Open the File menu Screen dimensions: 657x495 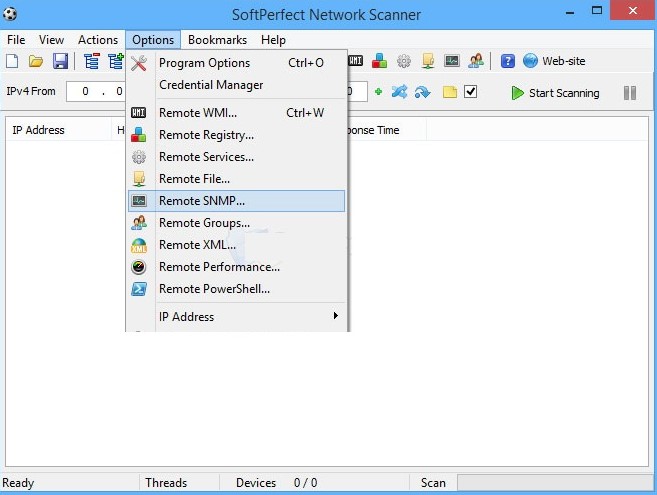point(16,40)
